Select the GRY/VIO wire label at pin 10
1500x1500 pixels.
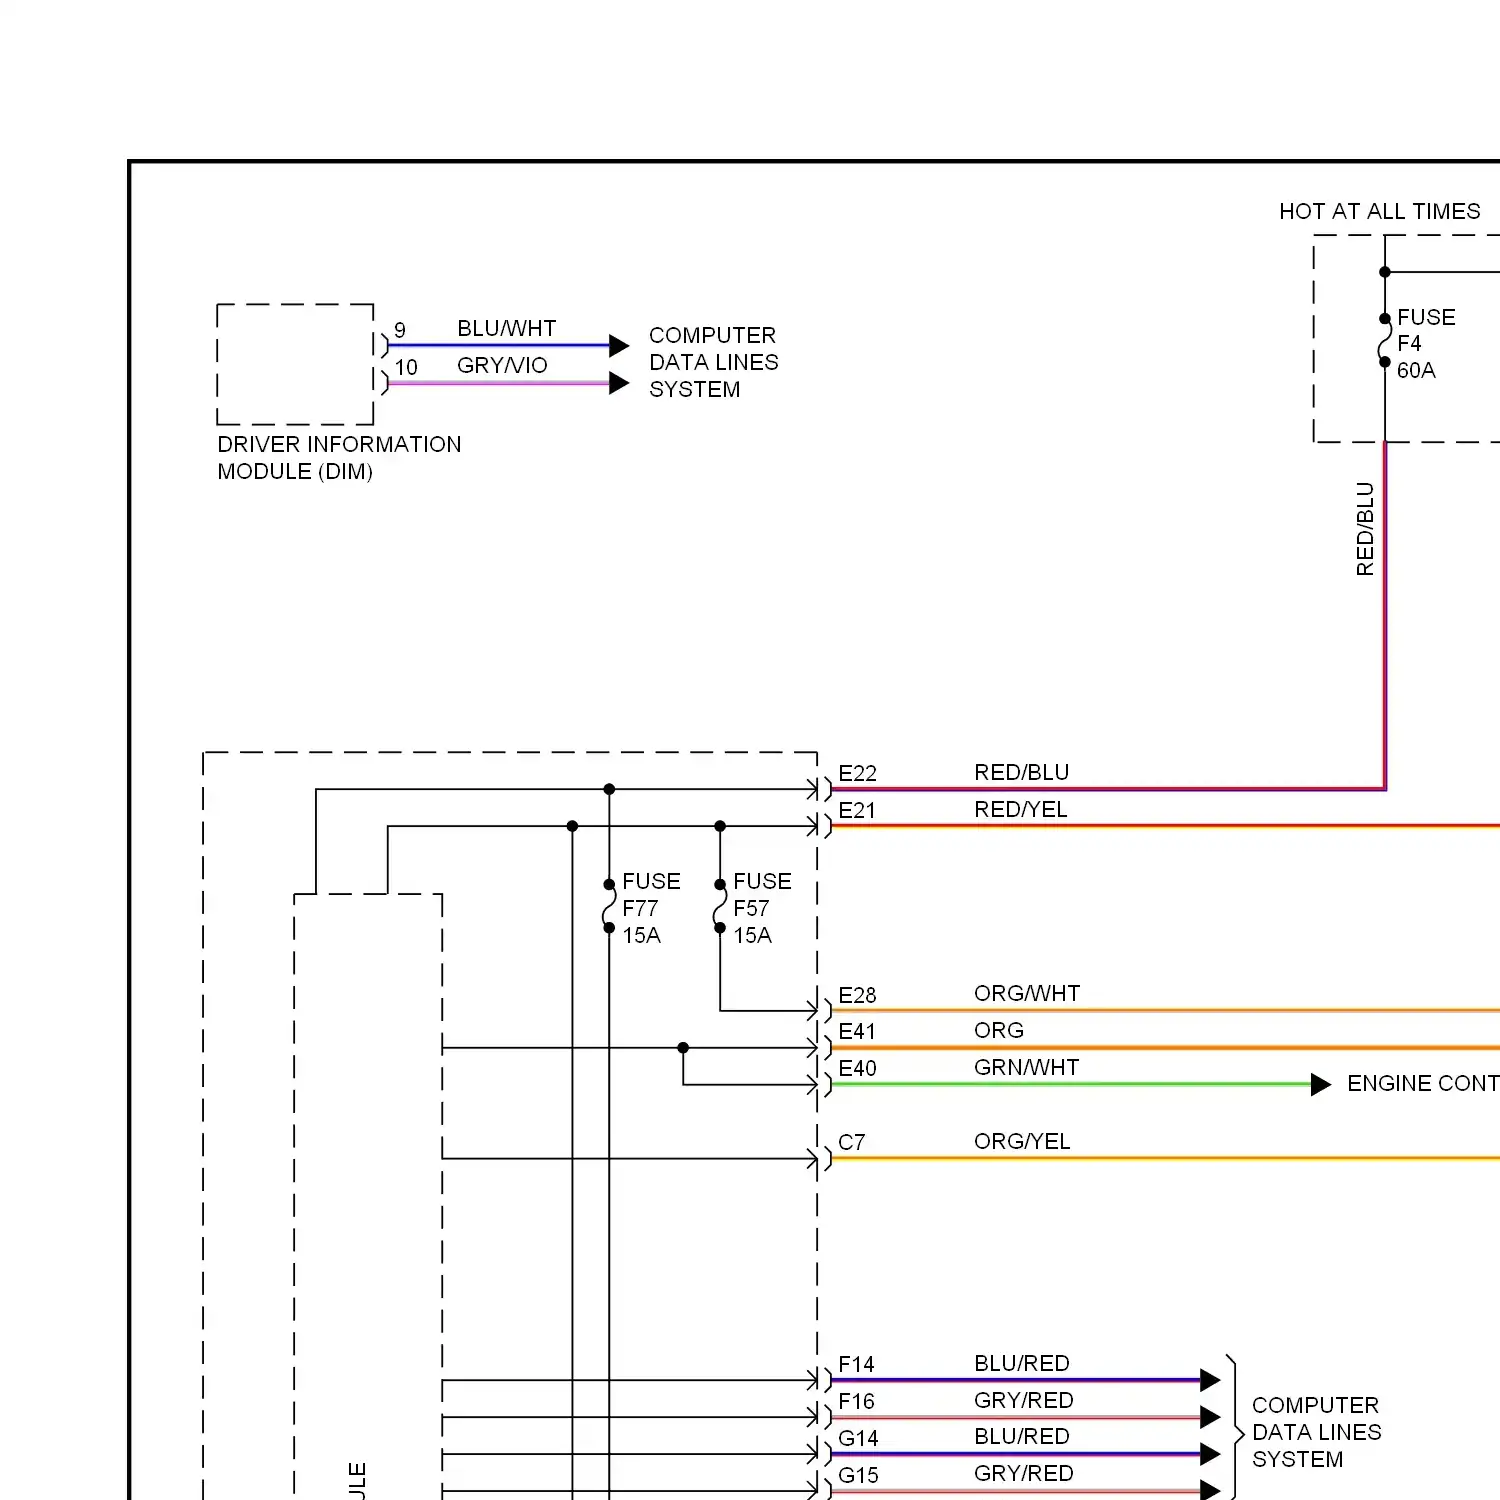pyautogui.click(x=502, y=366)
